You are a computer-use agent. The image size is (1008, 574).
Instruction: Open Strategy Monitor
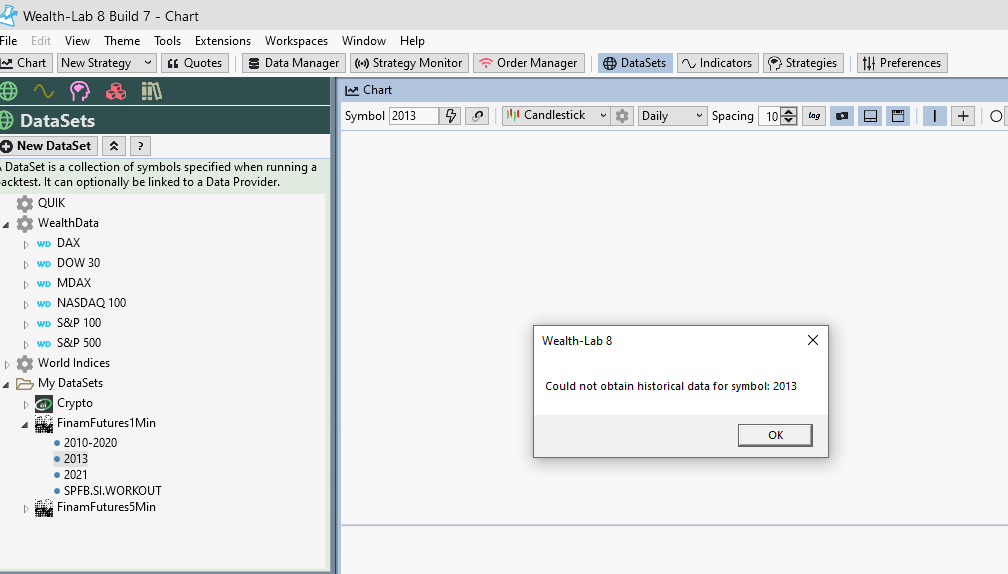[x=409, y=63]
